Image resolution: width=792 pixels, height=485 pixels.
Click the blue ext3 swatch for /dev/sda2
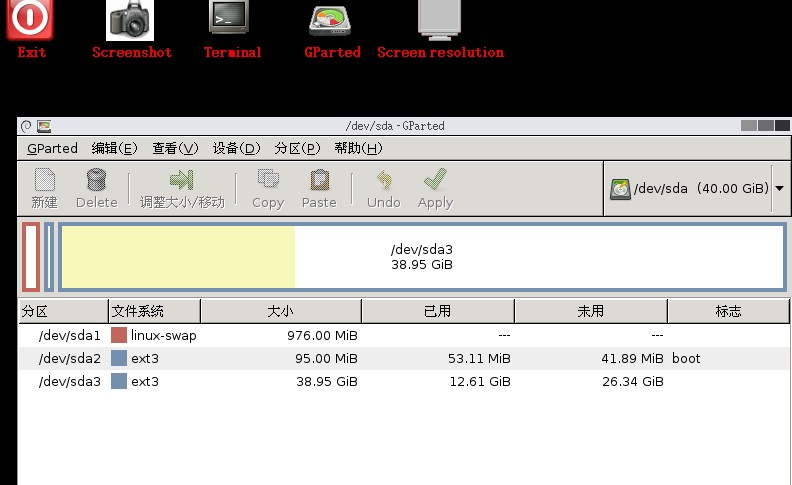(119, 358)
